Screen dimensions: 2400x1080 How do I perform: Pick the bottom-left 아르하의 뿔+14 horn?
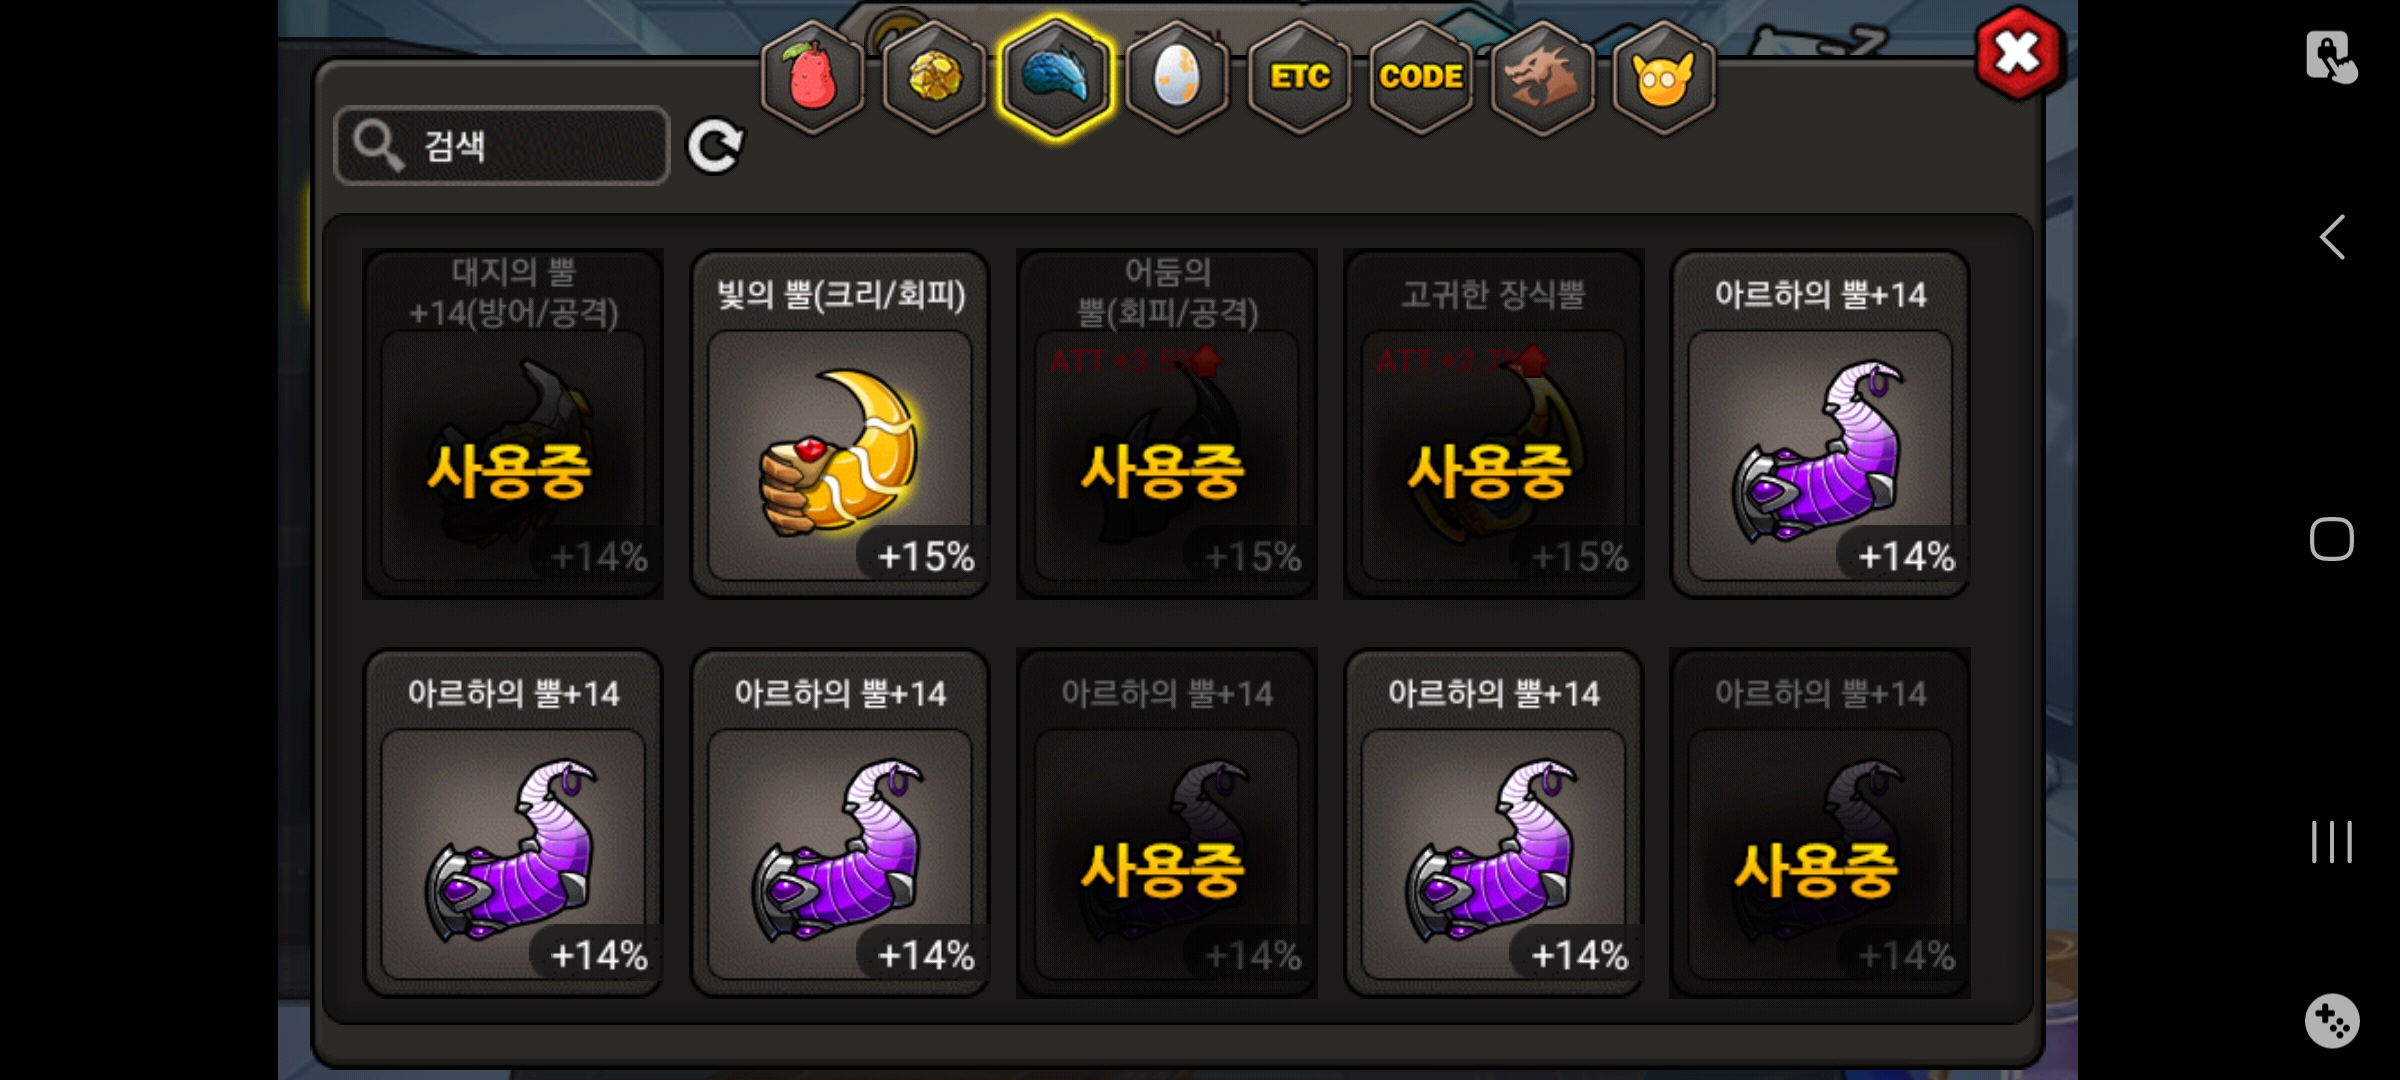point(513,822)
